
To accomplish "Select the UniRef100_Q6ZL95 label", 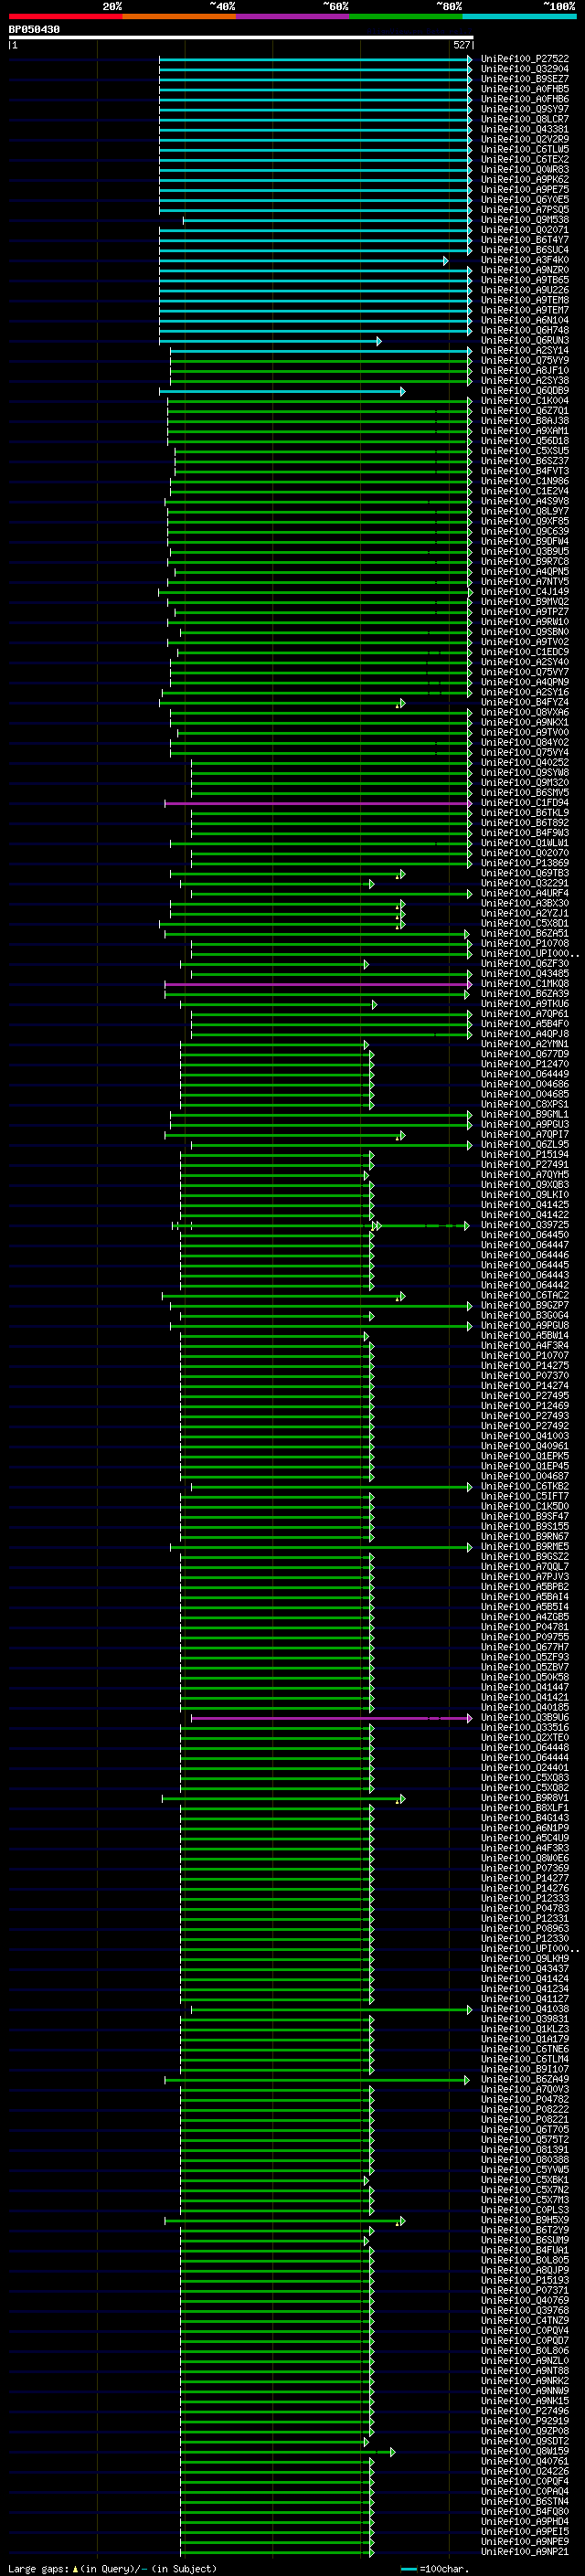I will 525,1145.
